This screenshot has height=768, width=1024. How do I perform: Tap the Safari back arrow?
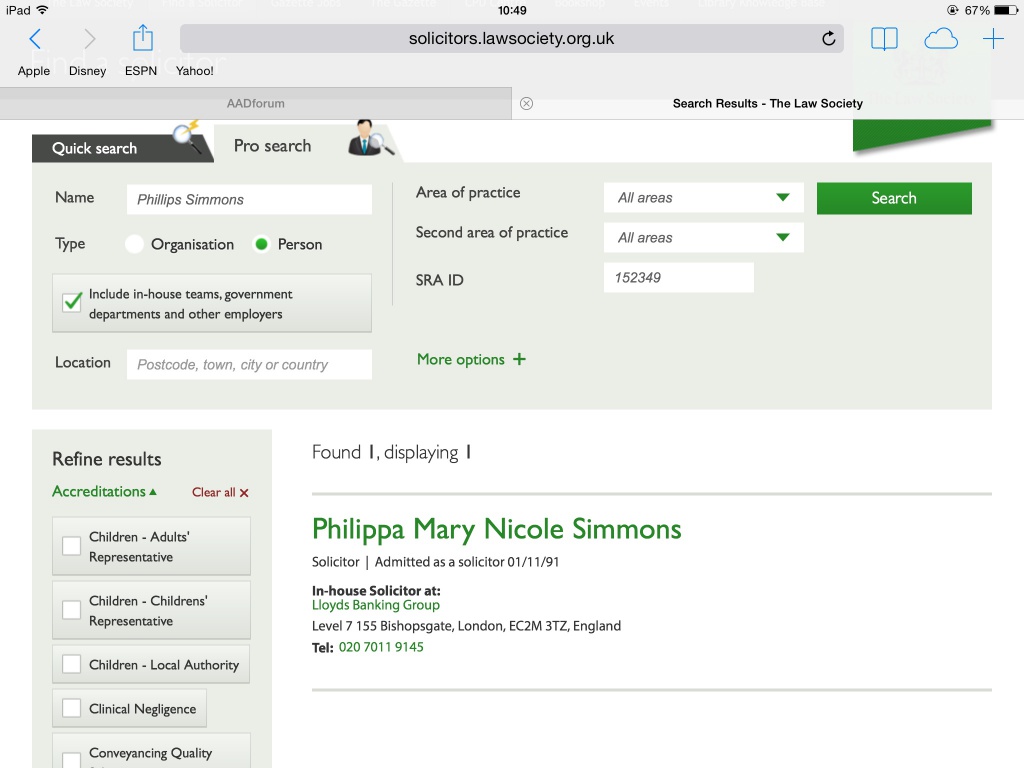pos(35,39)
